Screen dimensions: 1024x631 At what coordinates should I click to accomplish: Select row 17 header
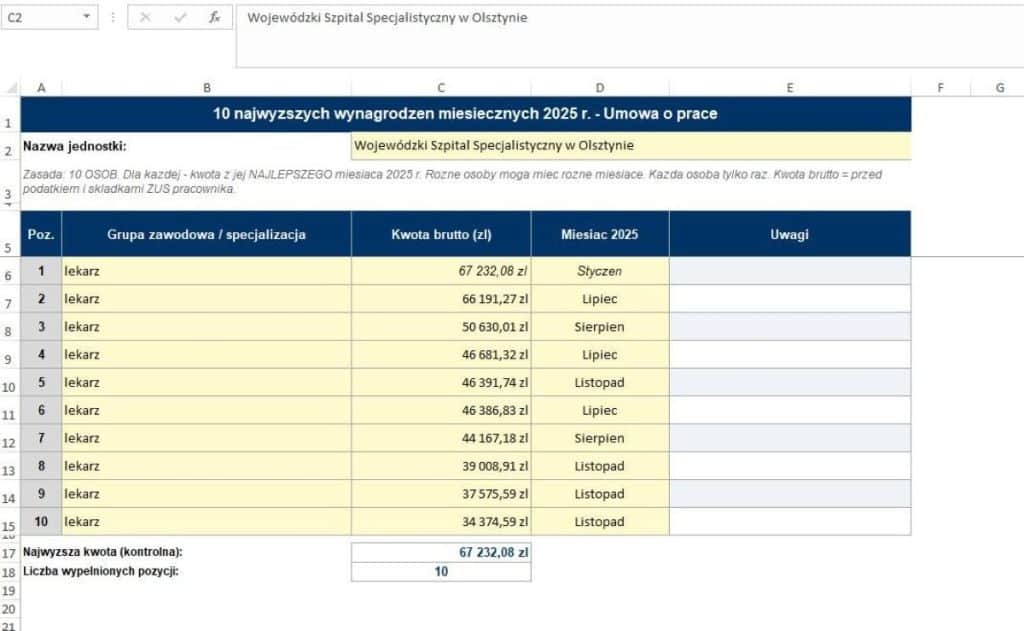(9, 553)
